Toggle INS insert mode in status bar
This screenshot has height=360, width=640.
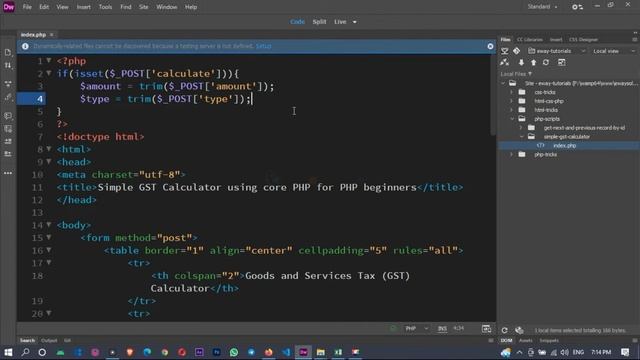click(x=442, y=329)
